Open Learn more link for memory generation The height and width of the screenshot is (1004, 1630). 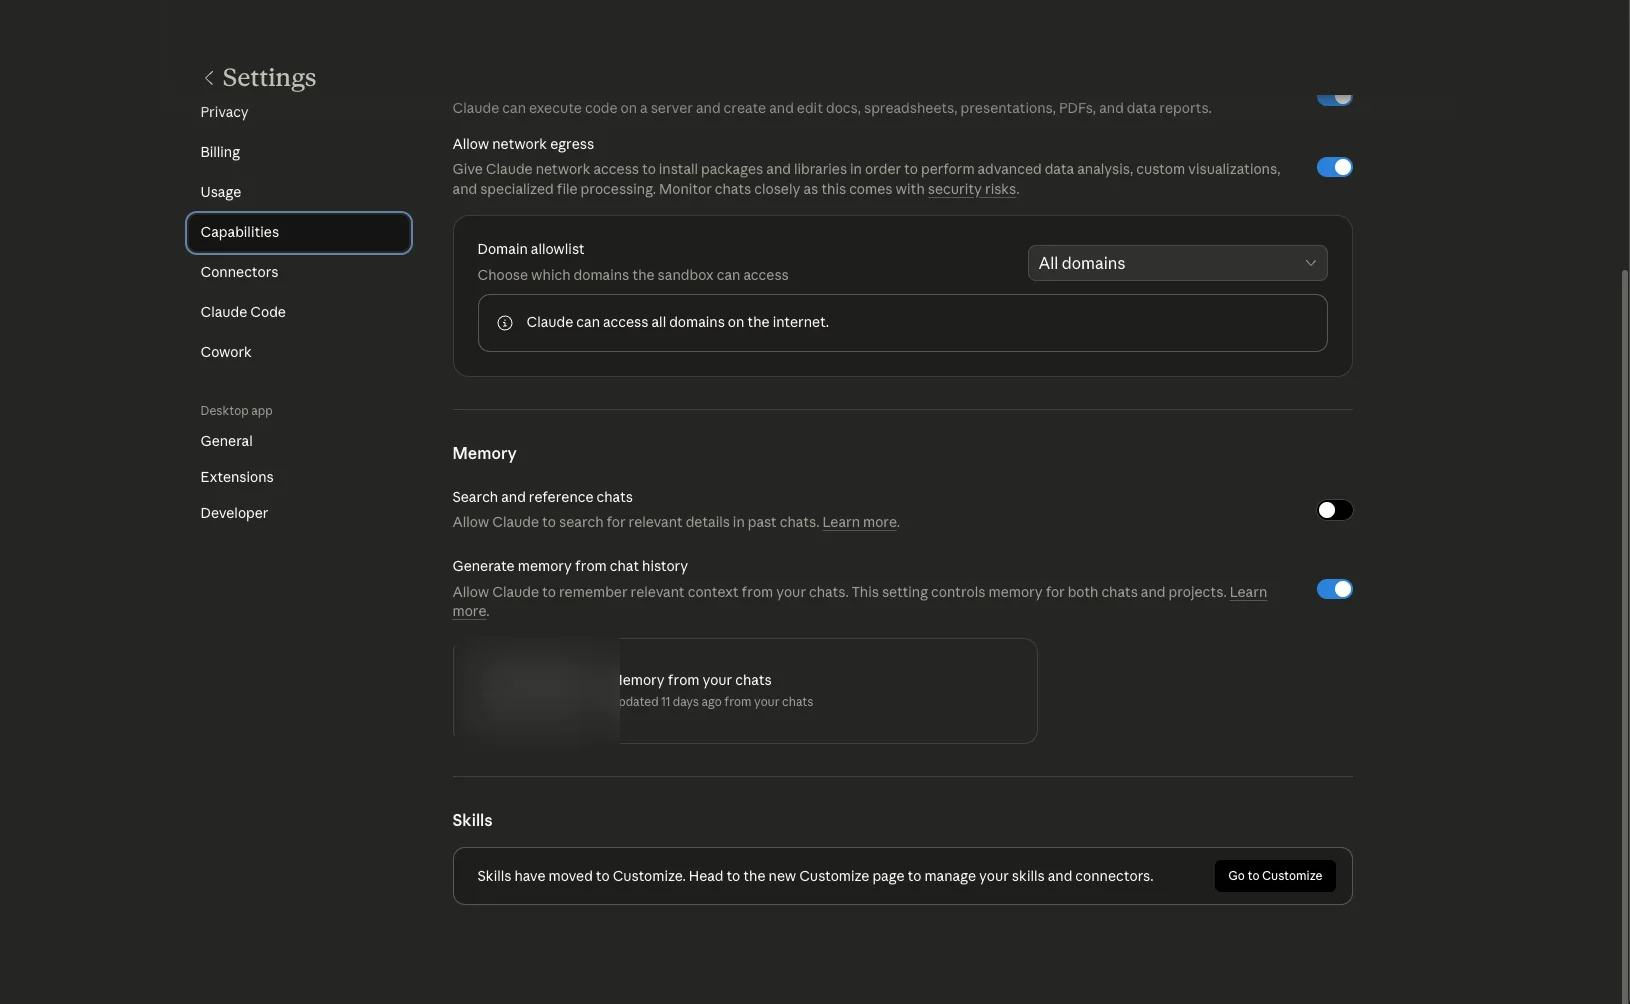(x=1248, y=592)
